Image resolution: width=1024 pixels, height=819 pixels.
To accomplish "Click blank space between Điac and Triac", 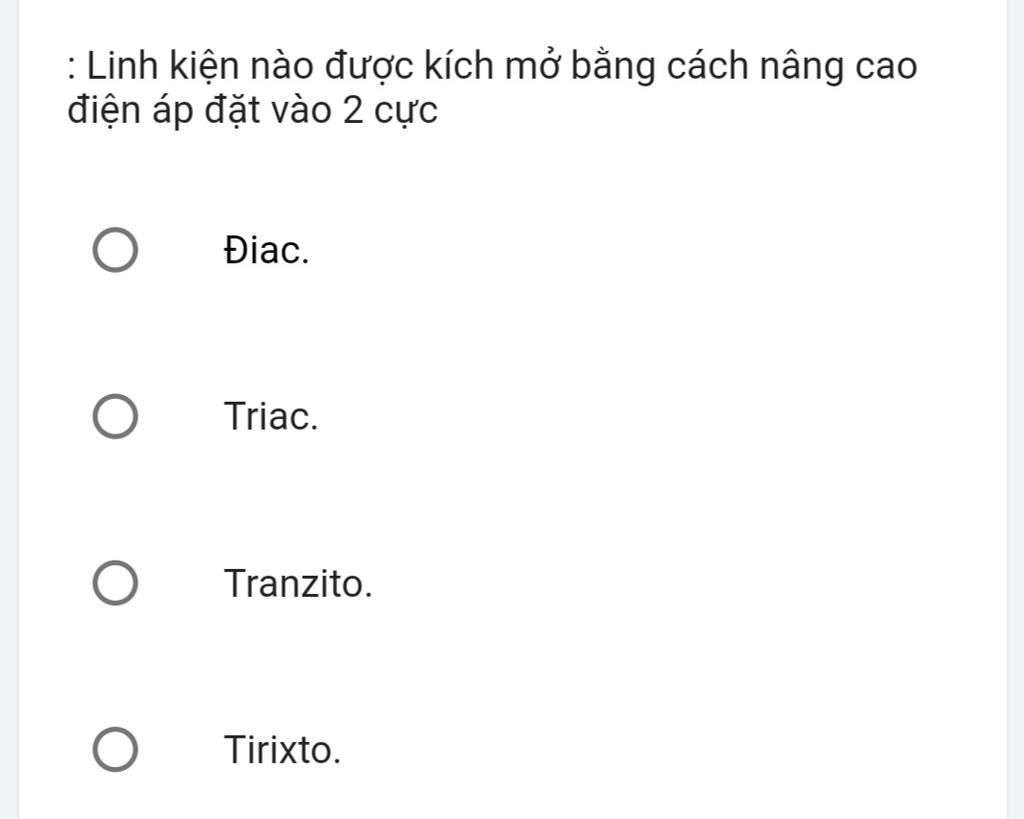I will [513, 333].
